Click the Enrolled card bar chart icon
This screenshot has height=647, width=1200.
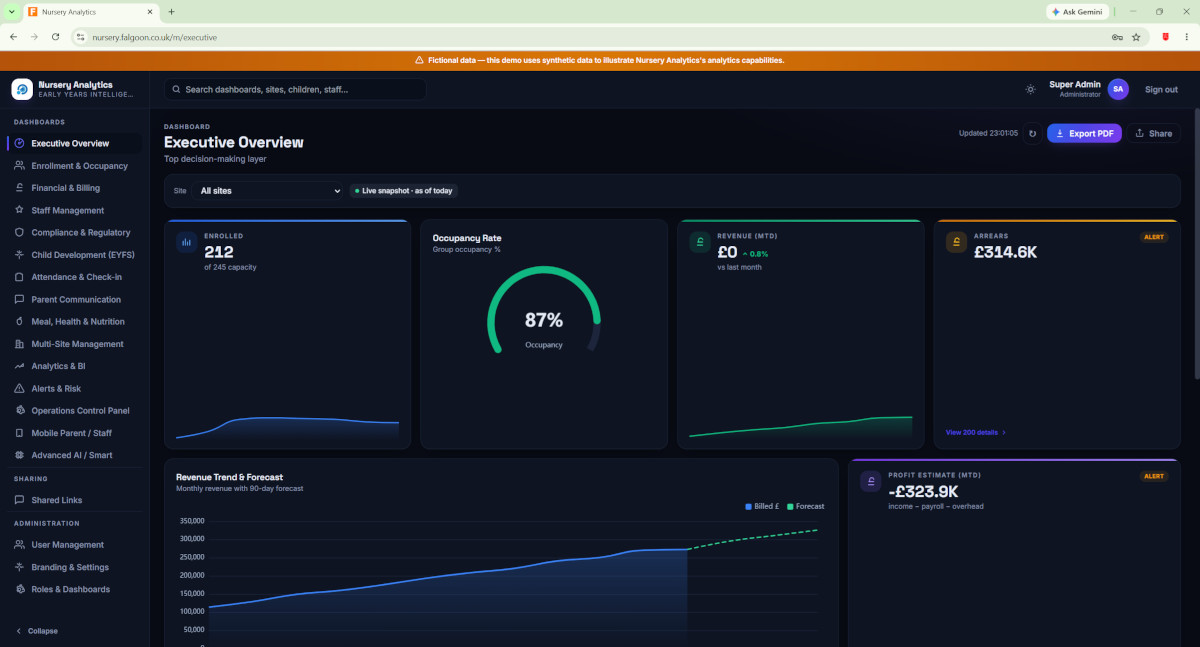[186, 242]
